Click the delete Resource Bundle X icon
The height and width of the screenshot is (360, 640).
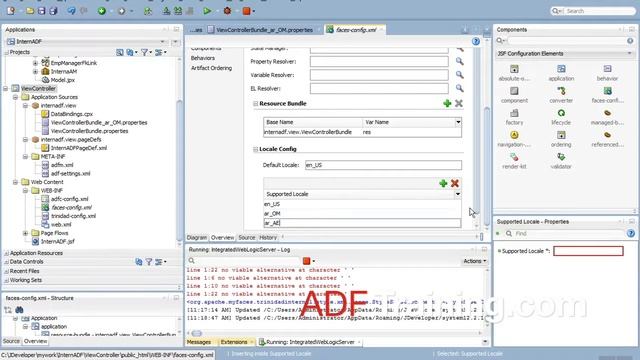click(x=459, y=104)
